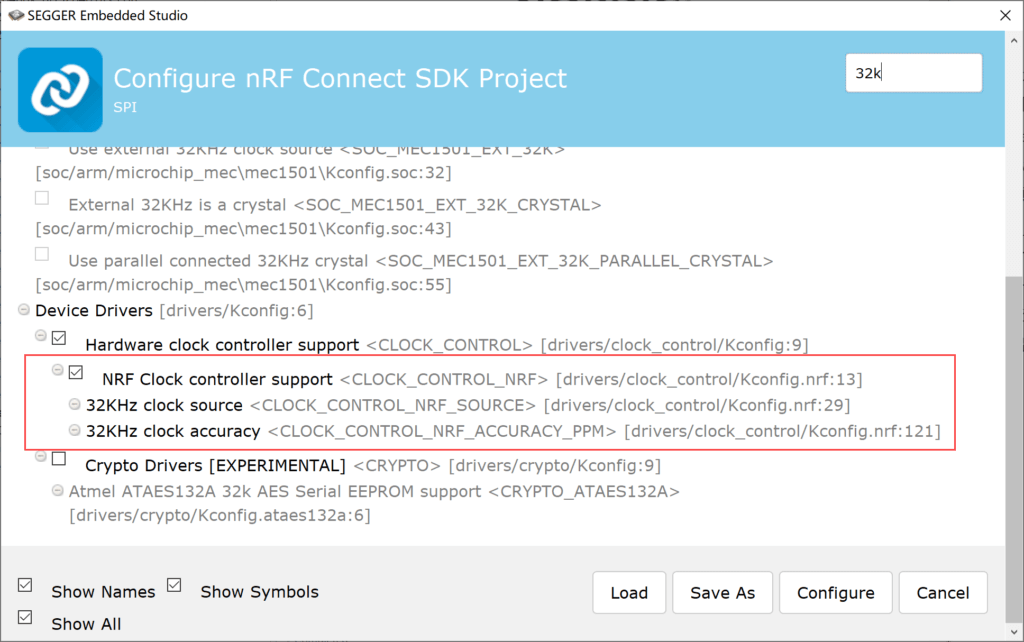Uncheck Hardware clock controller support checkbox

coord(59,338)
